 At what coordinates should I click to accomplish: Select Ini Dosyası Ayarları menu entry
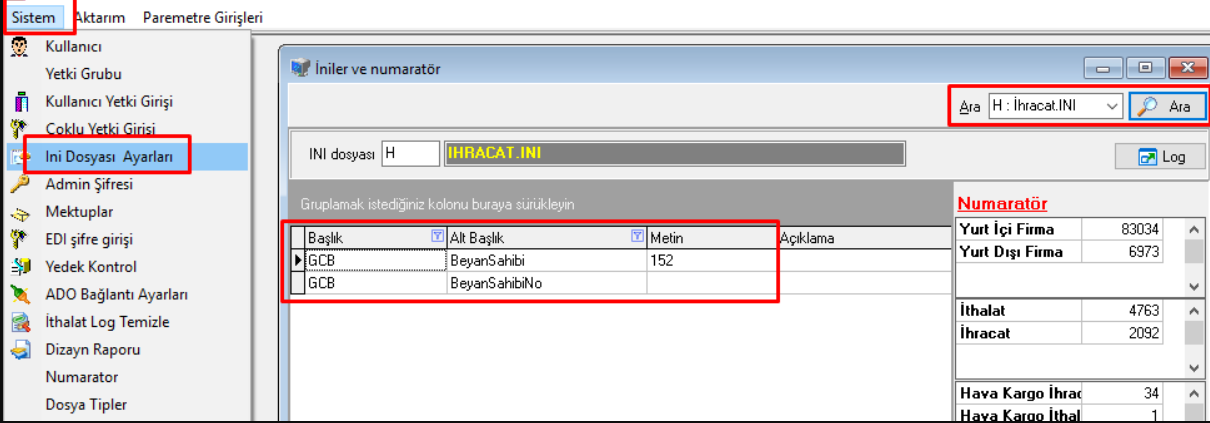coord(109,157)
